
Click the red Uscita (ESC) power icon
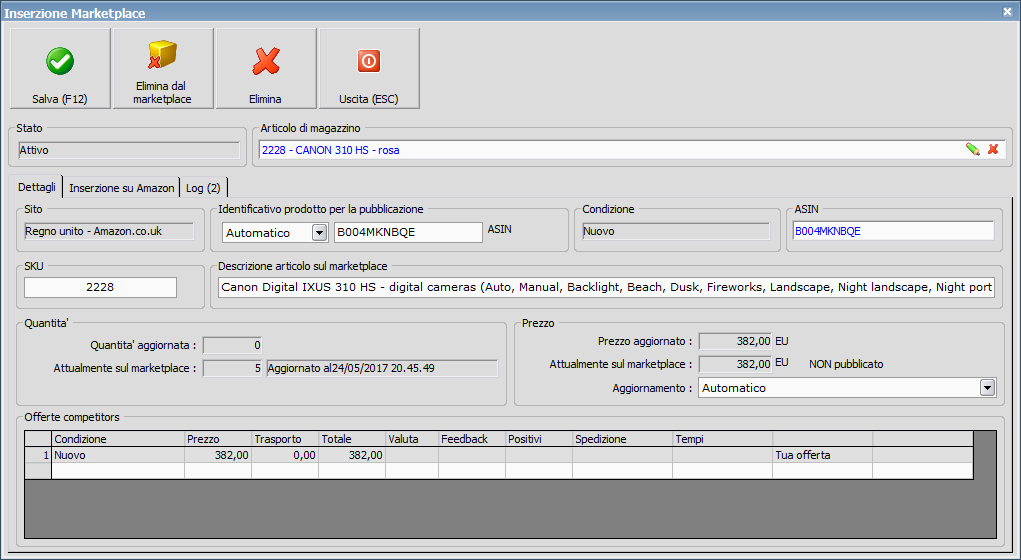[x=369, y=62]
